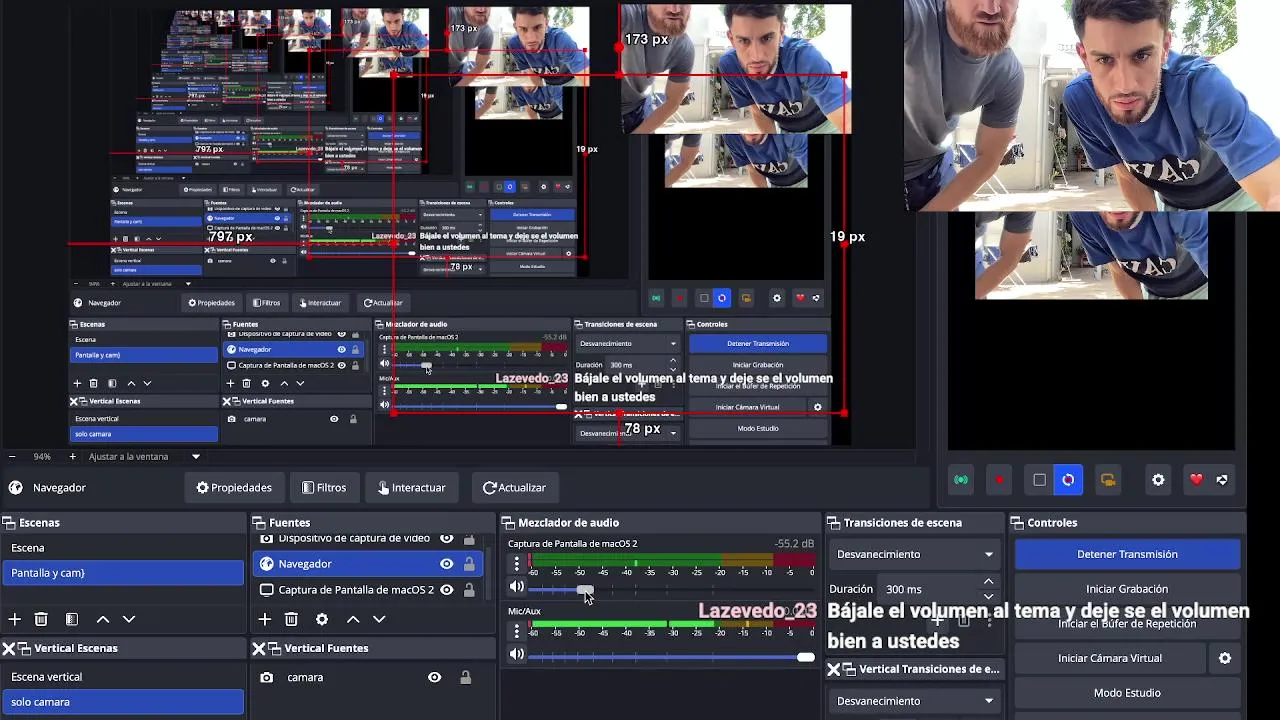Click Captura de Pantalla volume slider handle
1280x720 pixels.
click(585, 589)
